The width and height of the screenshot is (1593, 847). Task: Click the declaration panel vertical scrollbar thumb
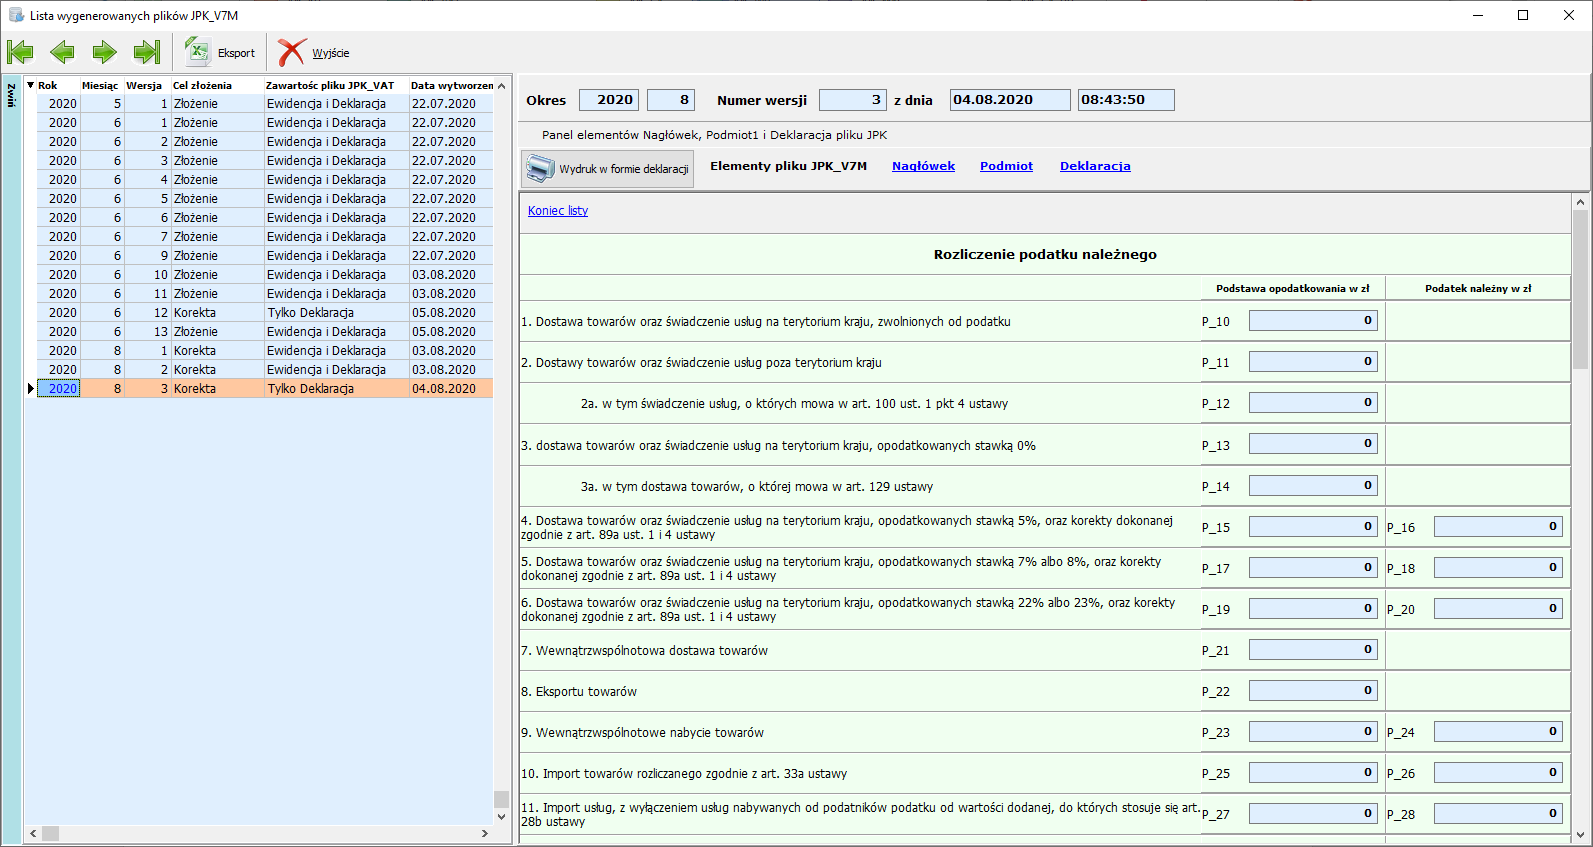pos(1580,290)
